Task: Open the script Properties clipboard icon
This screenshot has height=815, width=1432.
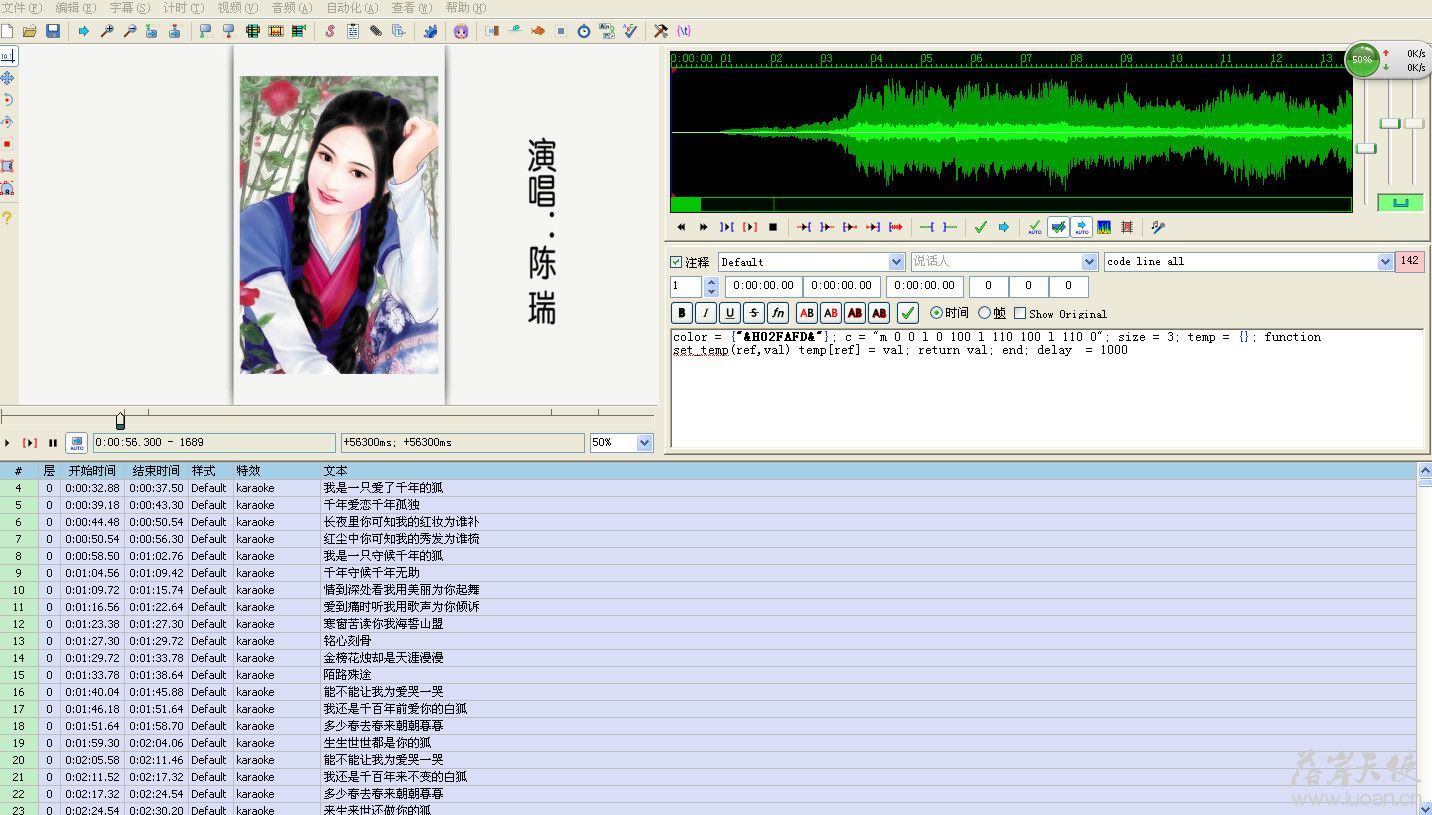Action: coord(353,31)
